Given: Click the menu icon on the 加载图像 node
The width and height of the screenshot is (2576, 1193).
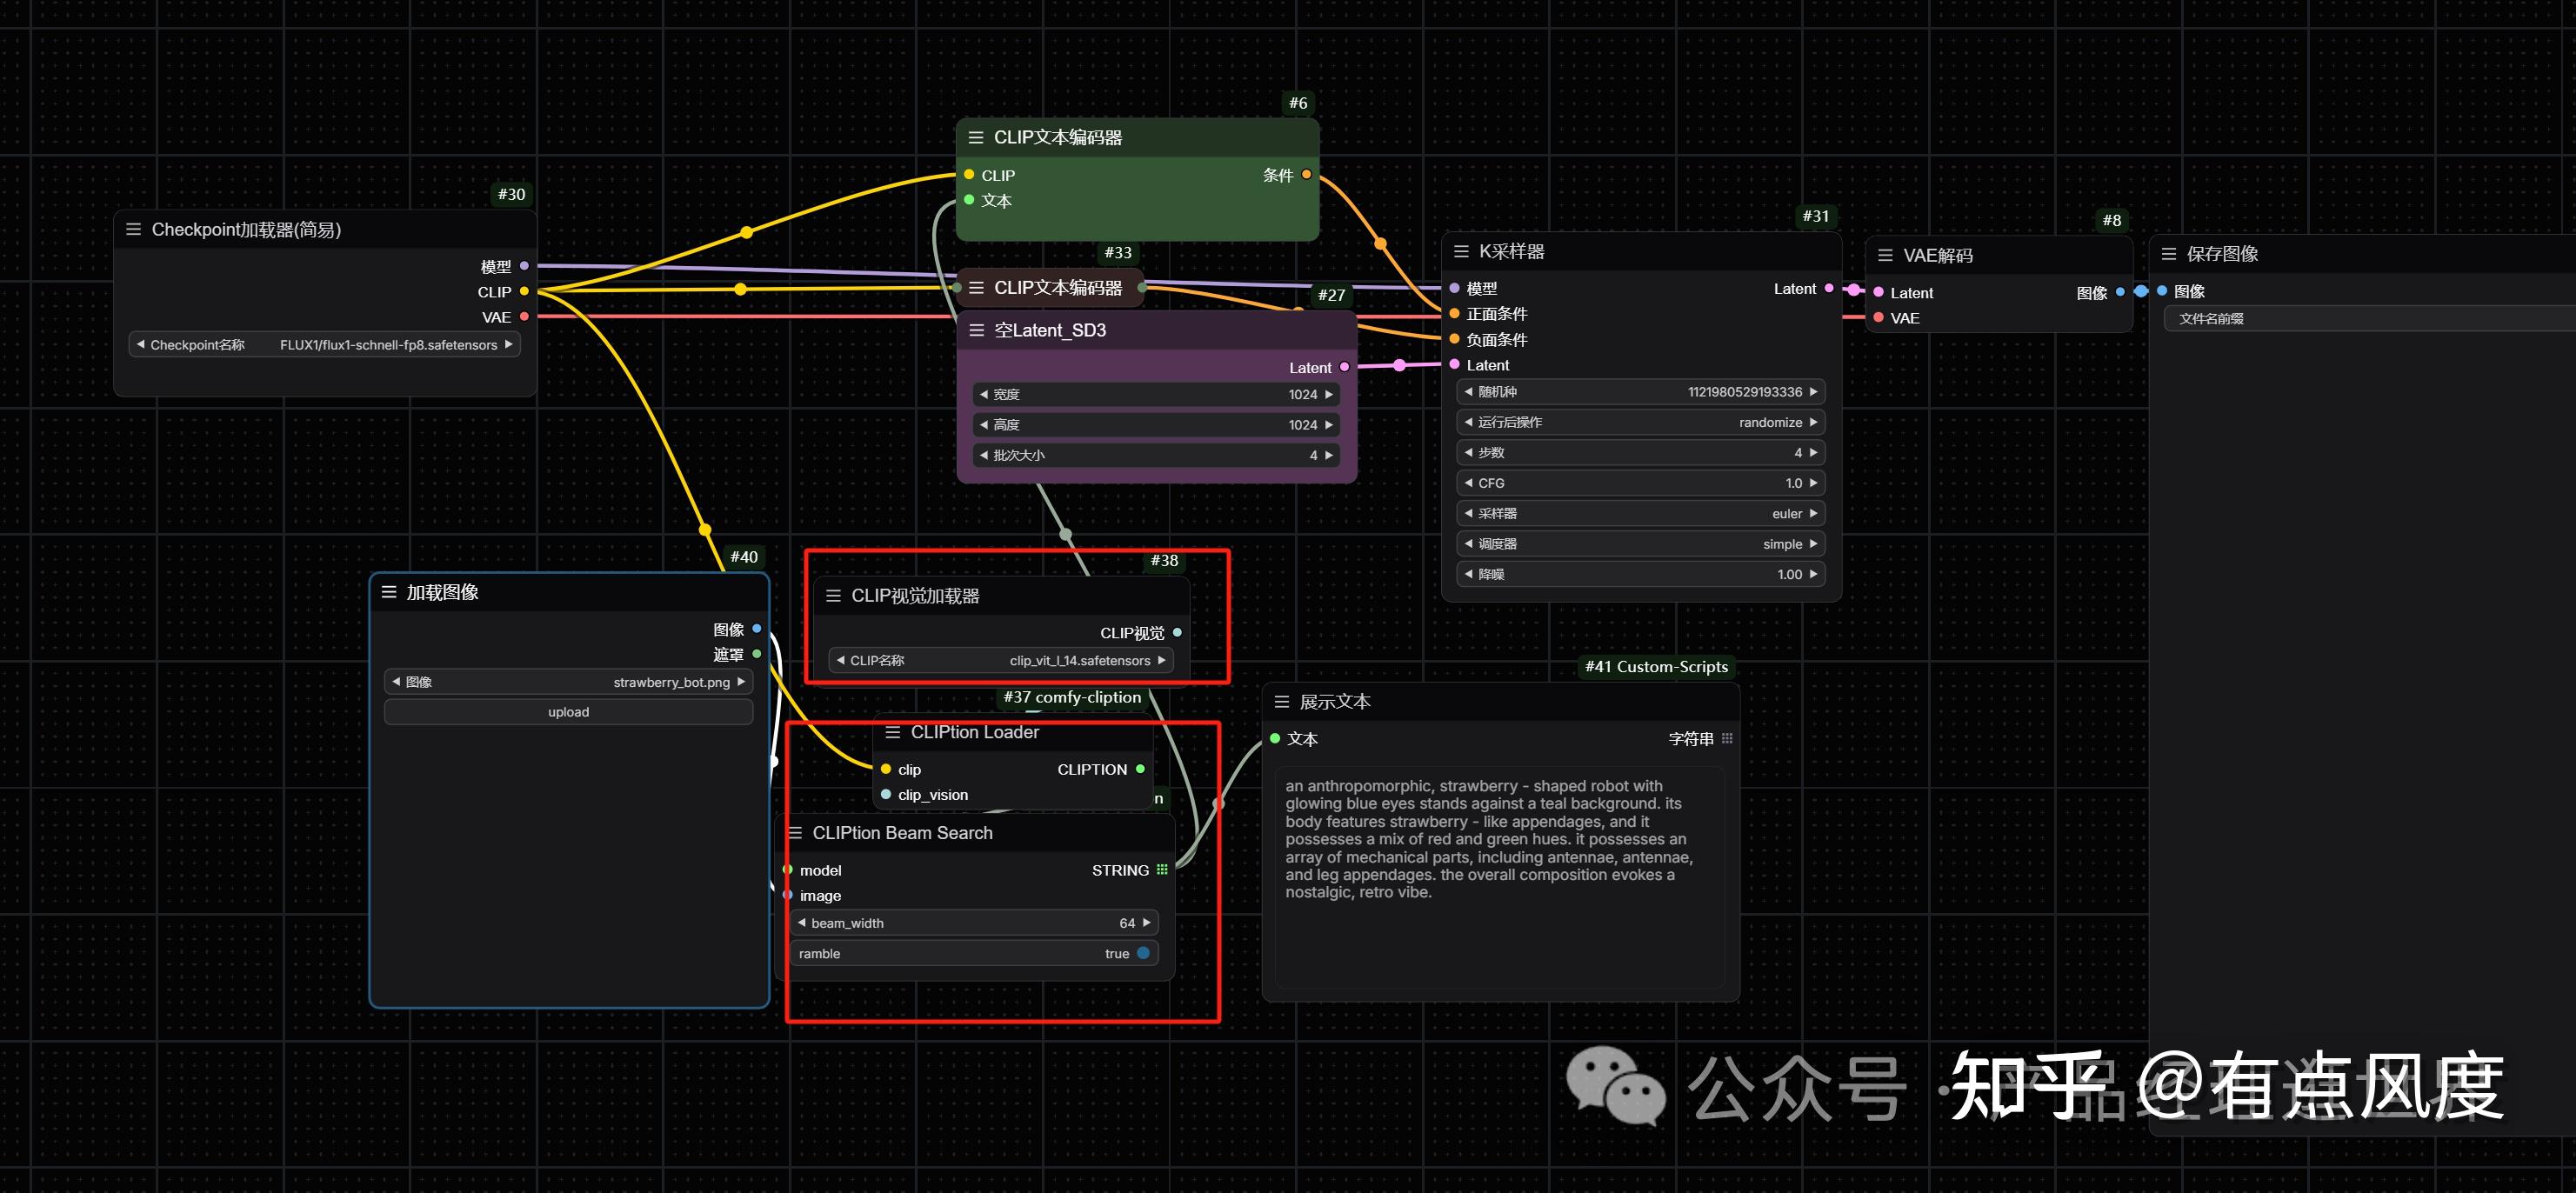Looking at the screenshot, I should point(389,592).
